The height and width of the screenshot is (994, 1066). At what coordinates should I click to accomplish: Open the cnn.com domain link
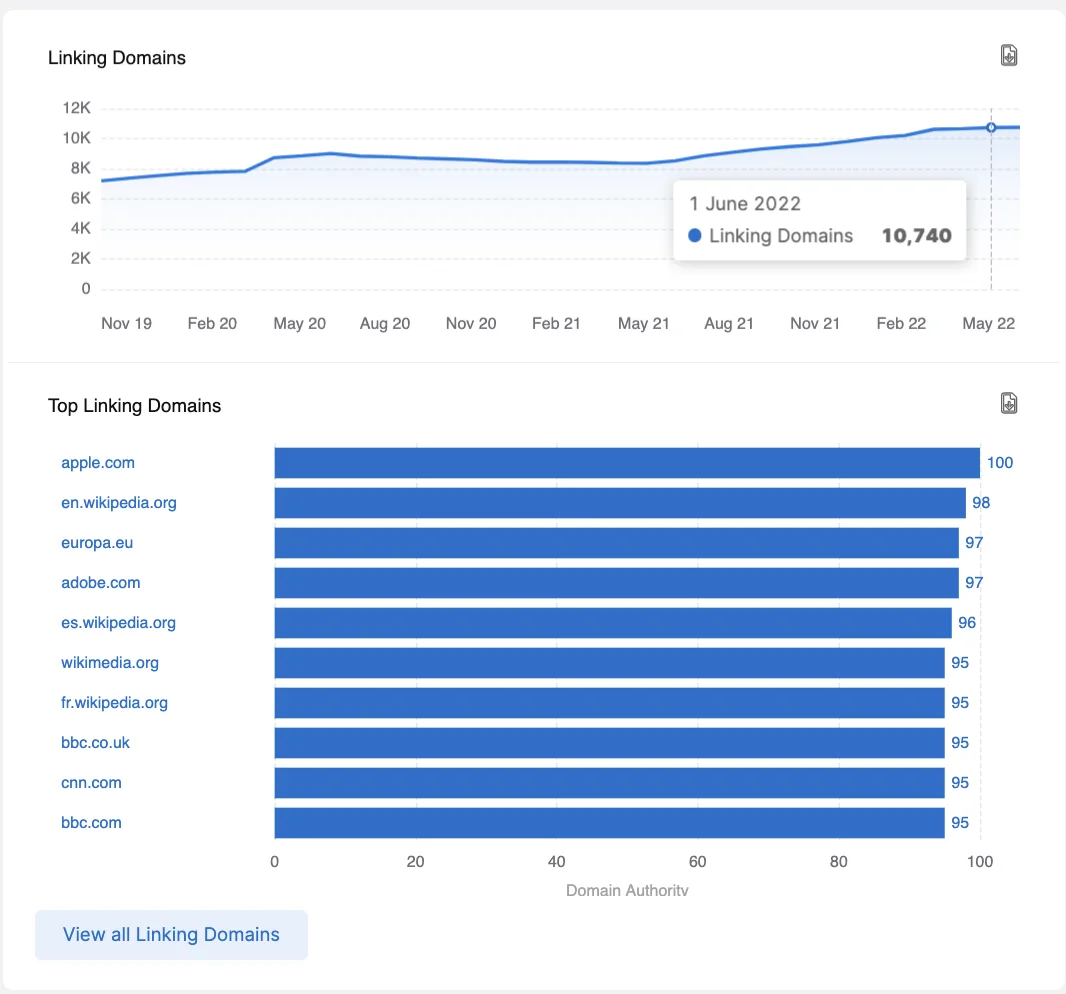(x=91, y=783)
